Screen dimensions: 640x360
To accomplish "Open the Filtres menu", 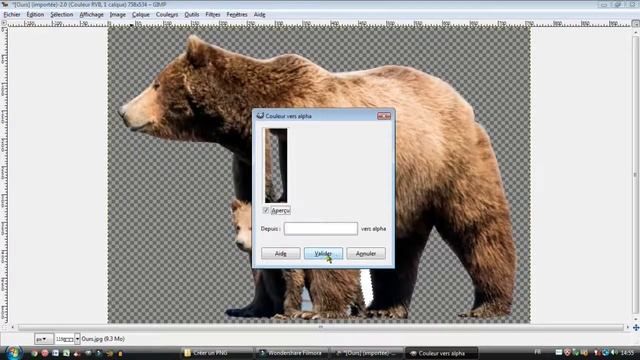I will point(213,14).
